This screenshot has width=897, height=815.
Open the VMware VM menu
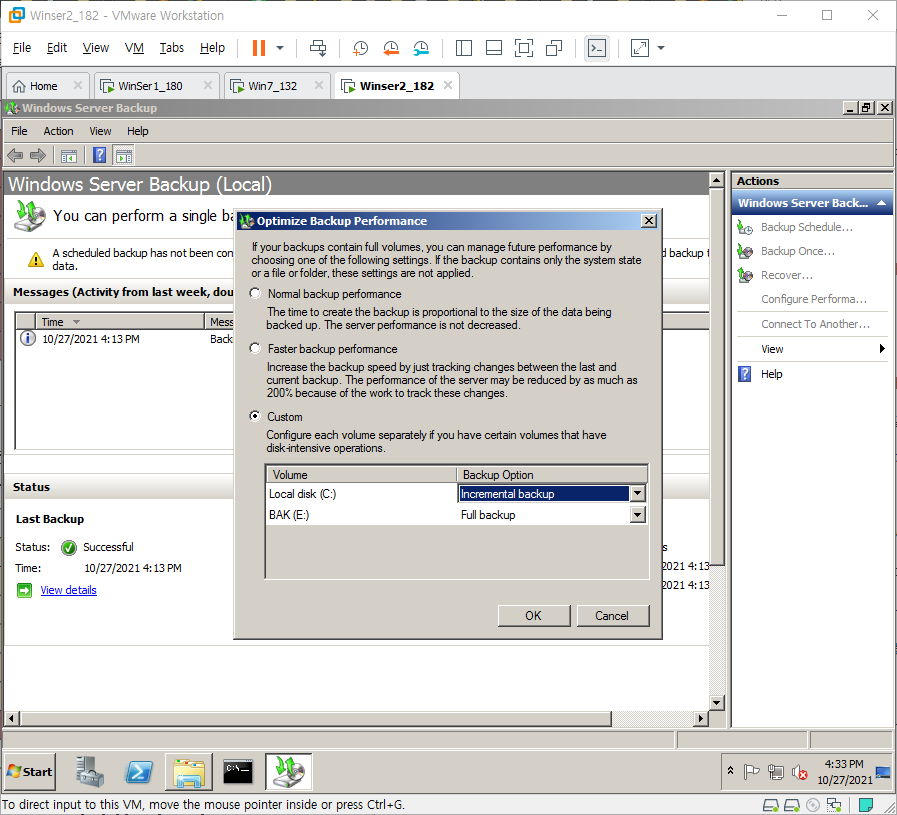click(134, 47)
